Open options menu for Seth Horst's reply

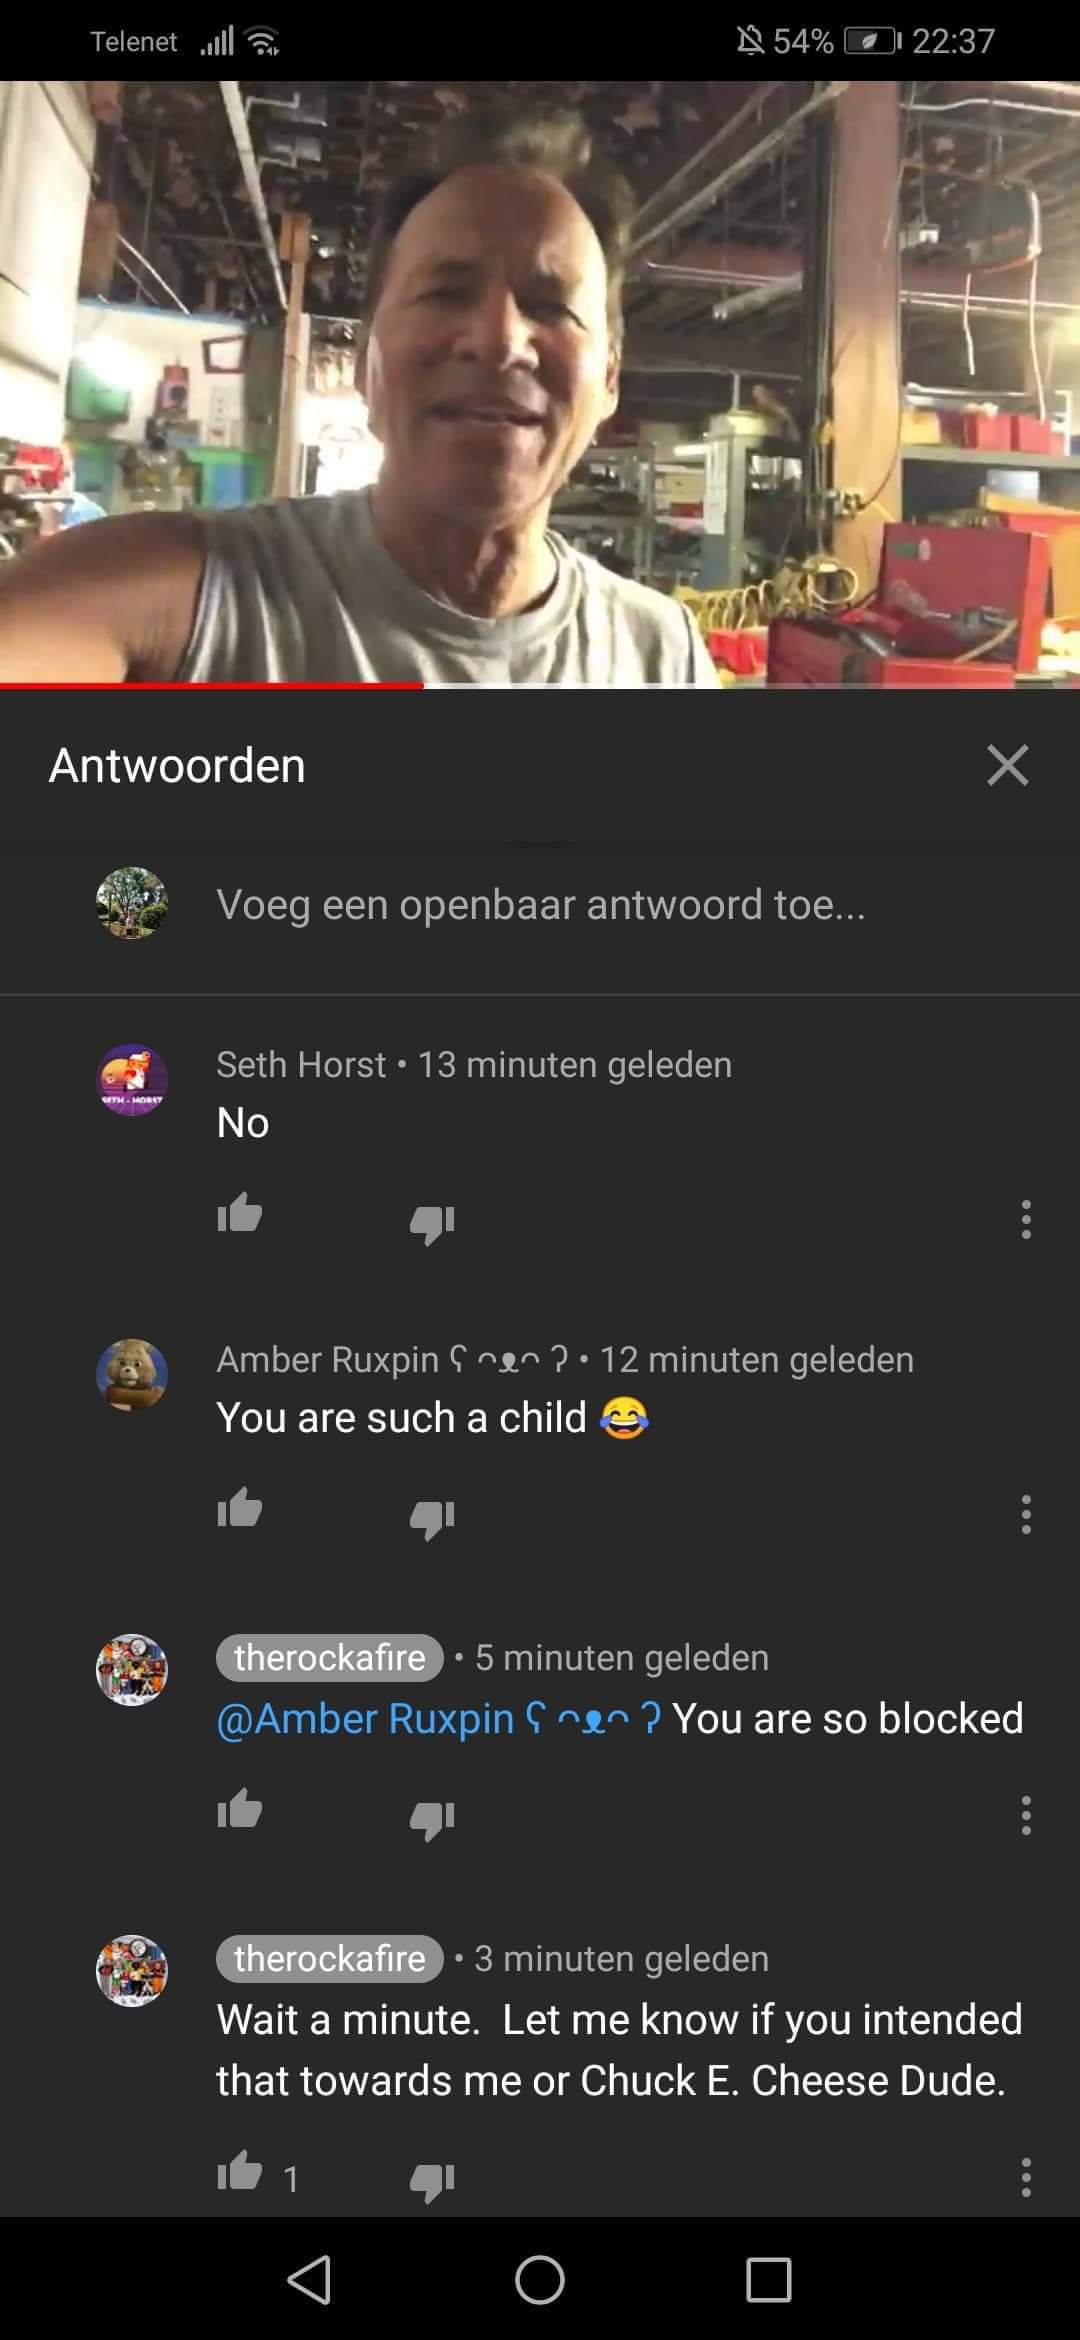(x=1026, y=1220)
